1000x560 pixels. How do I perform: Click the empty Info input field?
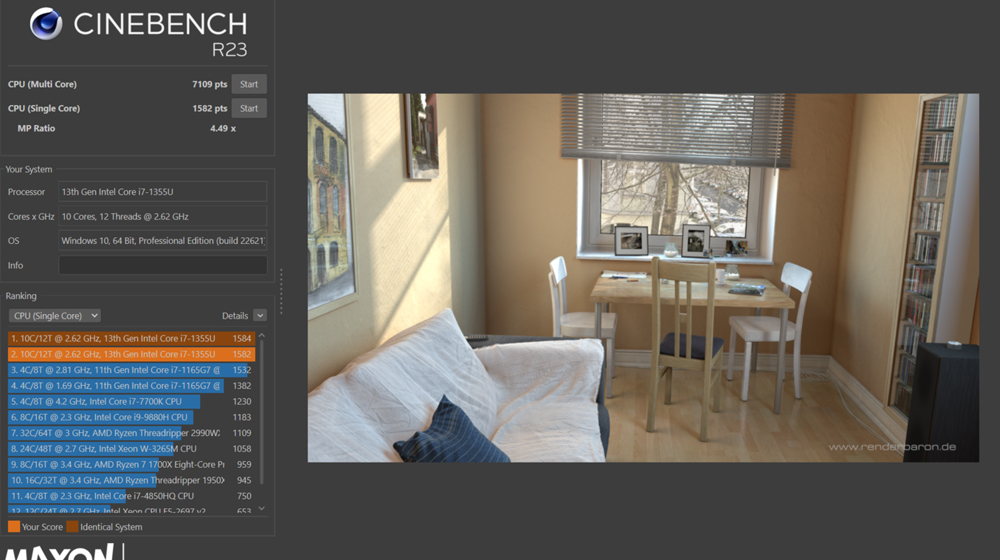click(x=163, y=265)
